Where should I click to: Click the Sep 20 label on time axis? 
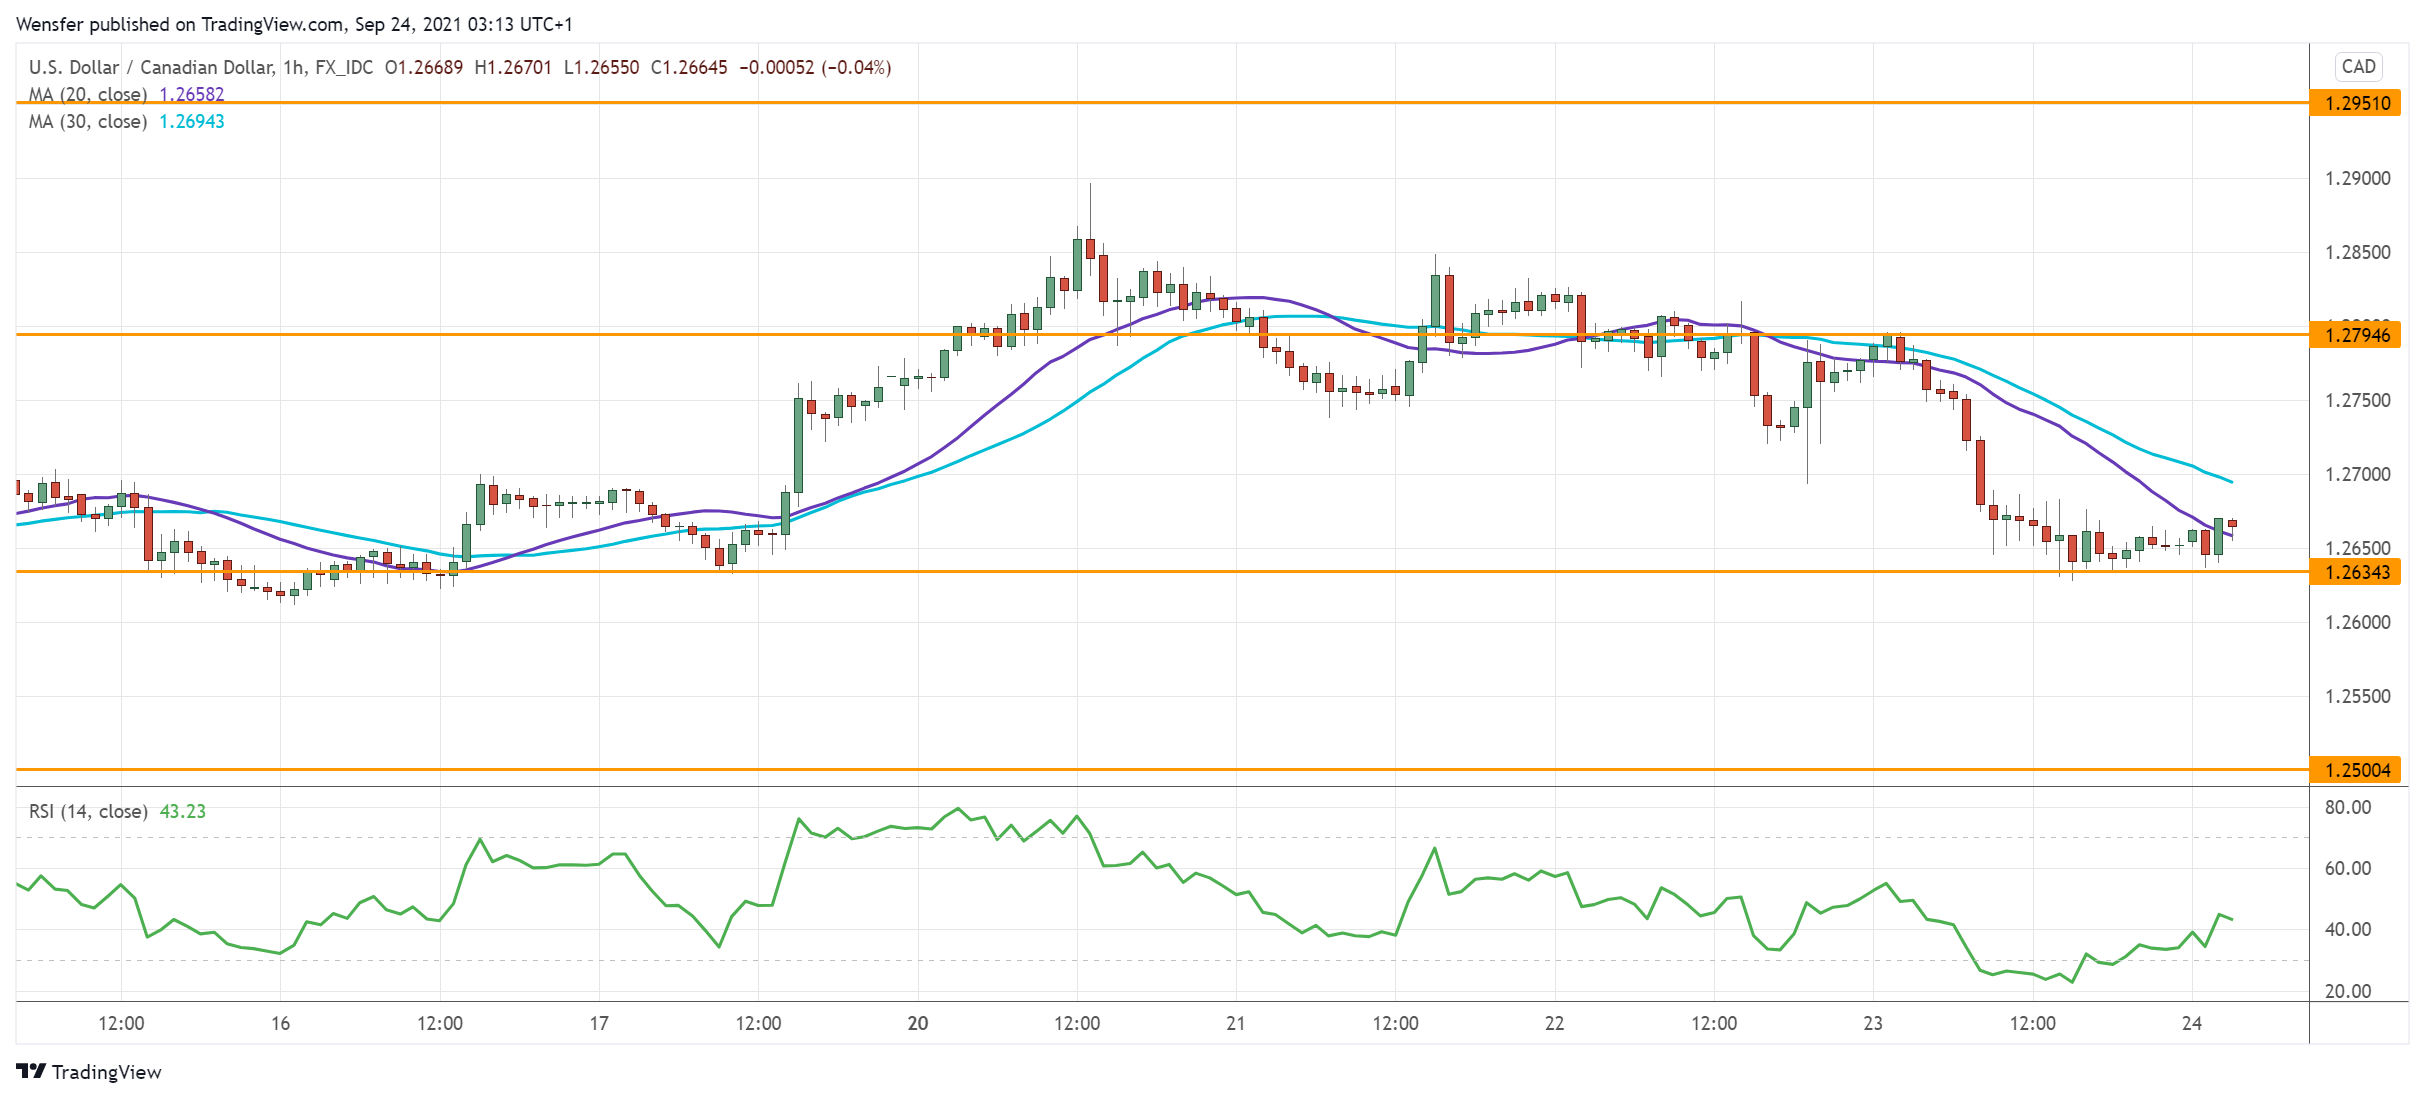(917, 1025)
